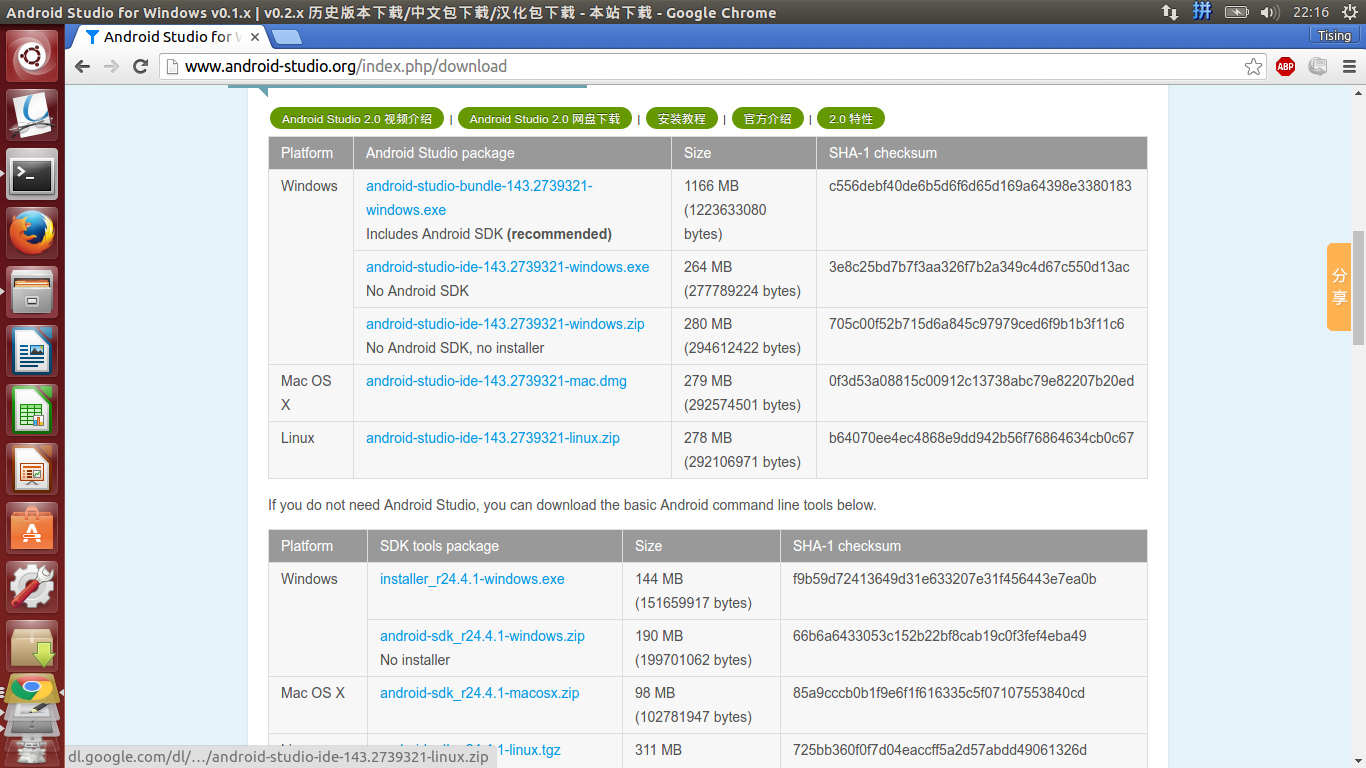Open the 官方介绍 button
Screen dimensions: 1366x768
[x=768, y=118]
